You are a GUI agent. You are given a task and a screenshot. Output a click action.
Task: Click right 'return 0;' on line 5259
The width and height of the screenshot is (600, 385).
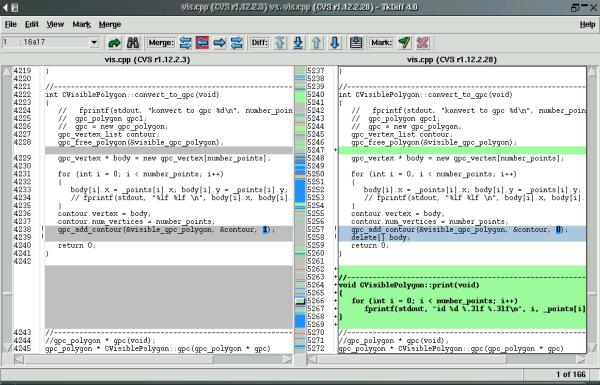coord(370,245)
